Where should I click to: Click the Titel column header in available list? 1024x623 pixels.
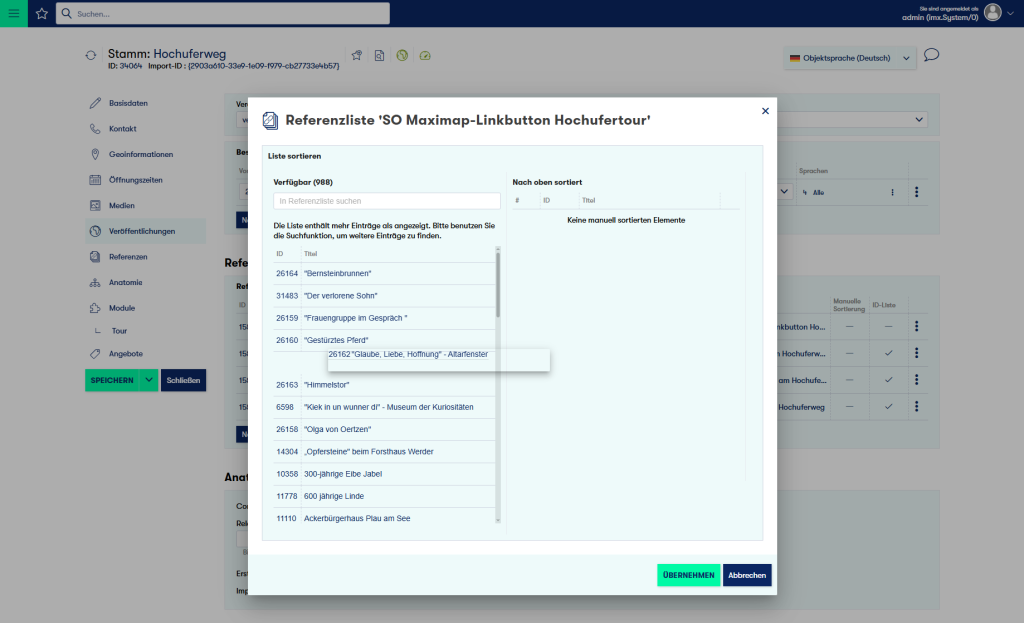coord(311,253)
